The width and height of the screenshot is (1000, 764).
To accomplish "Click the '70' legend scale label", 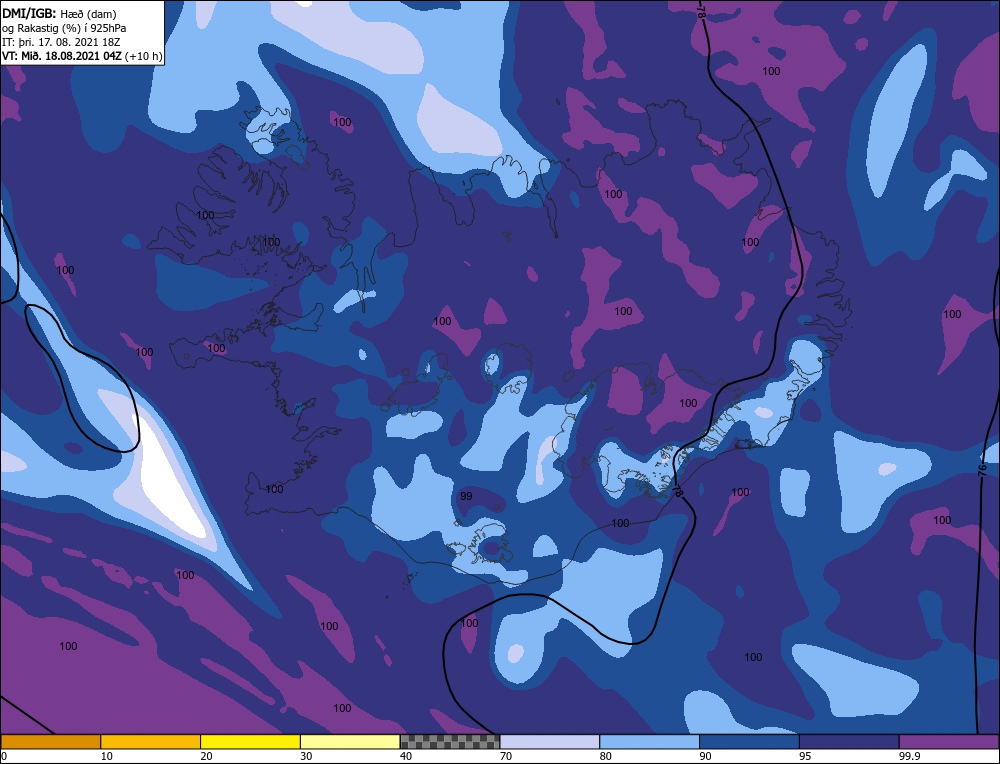I will [x=506, y=756].
